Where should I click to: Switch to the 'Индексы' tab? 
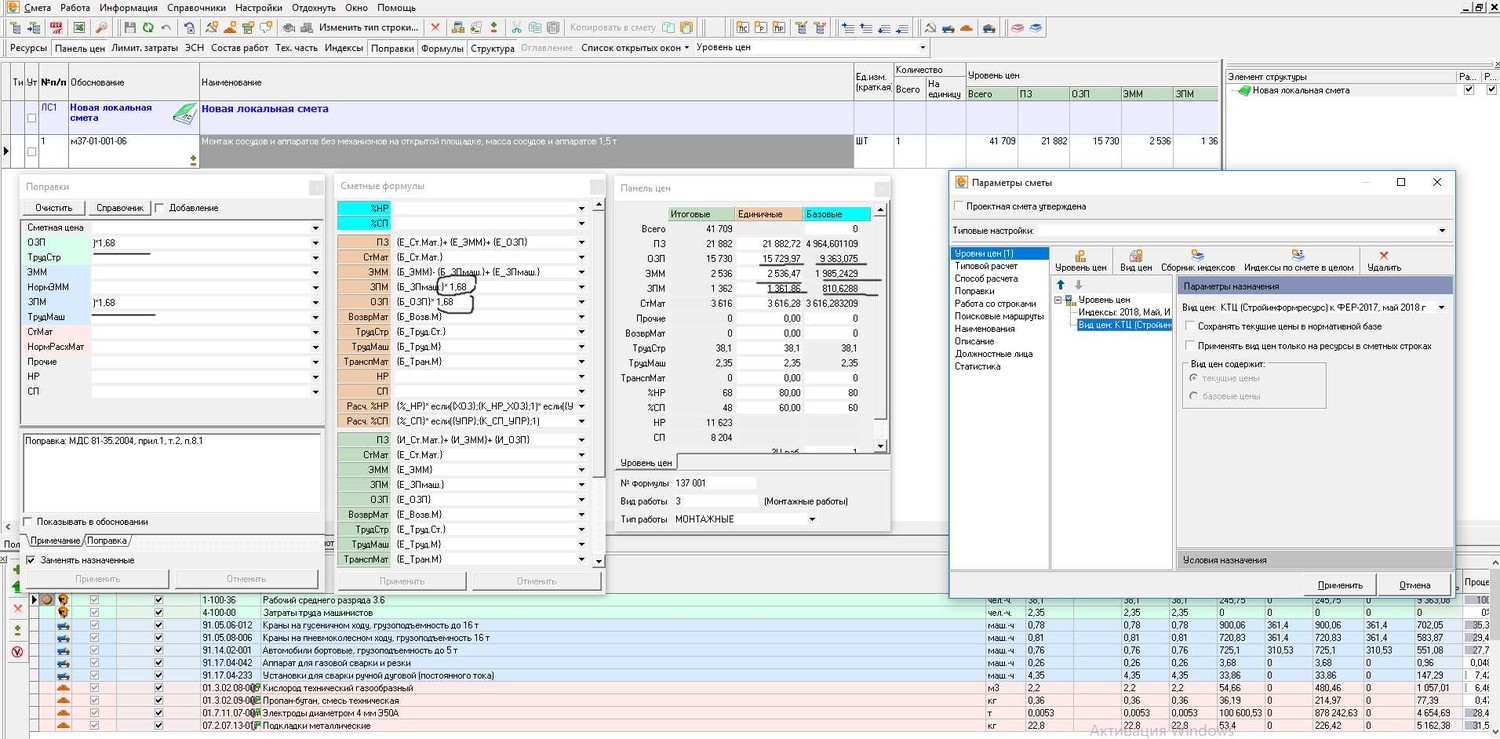(x=344, y=48)
